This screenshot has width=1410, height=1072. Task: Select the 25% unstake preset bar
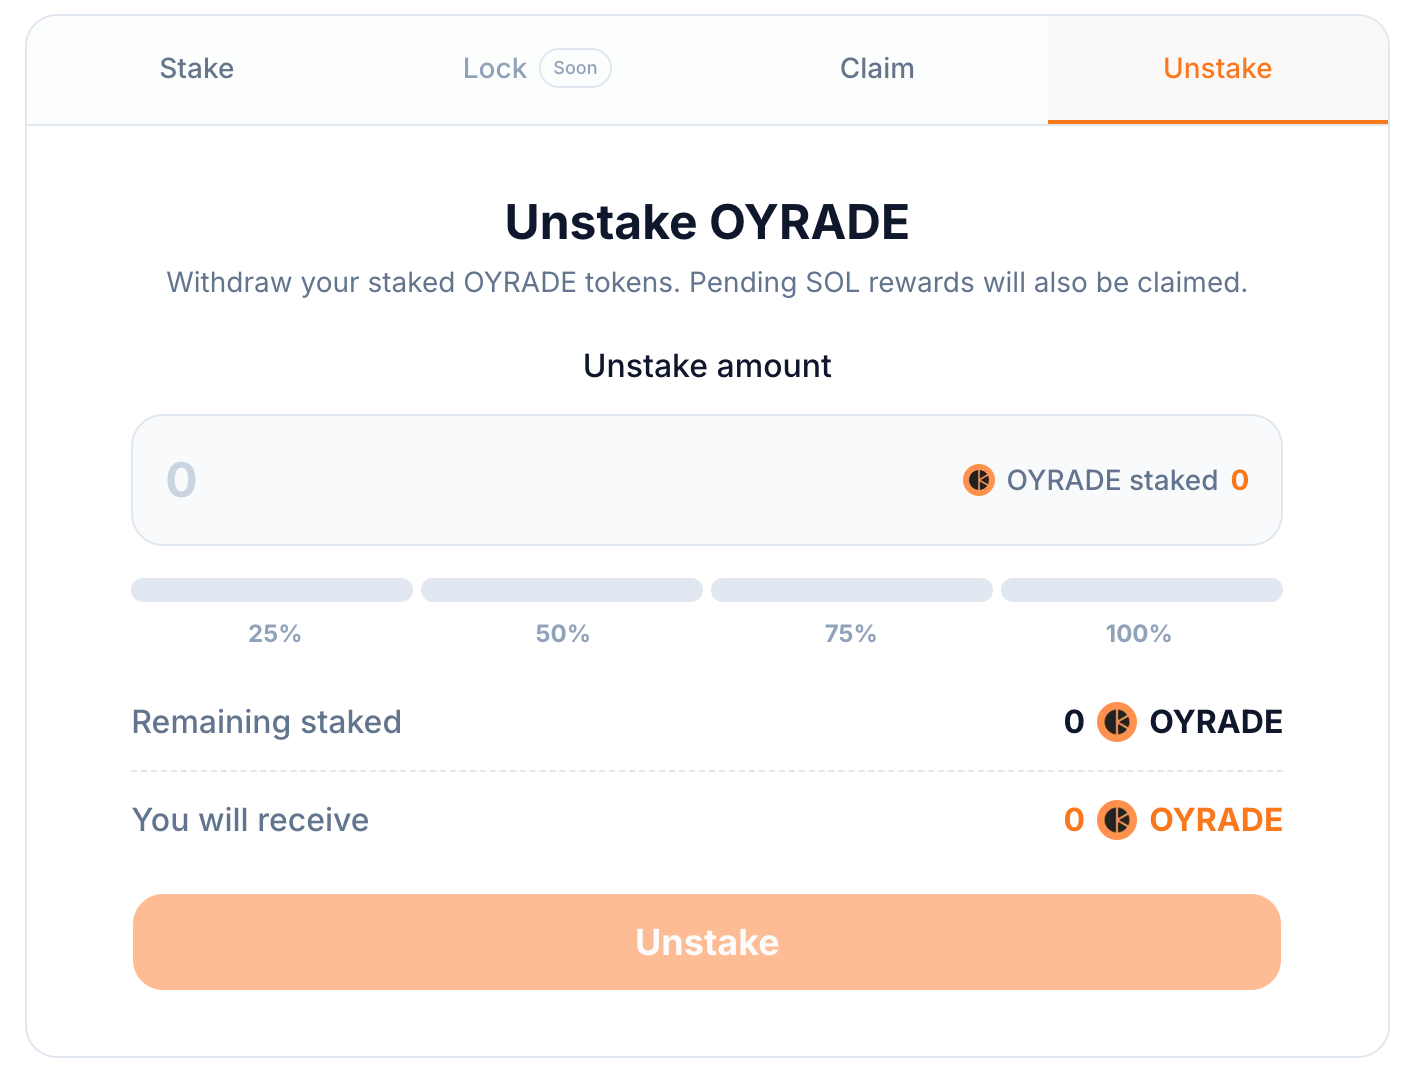271,590
